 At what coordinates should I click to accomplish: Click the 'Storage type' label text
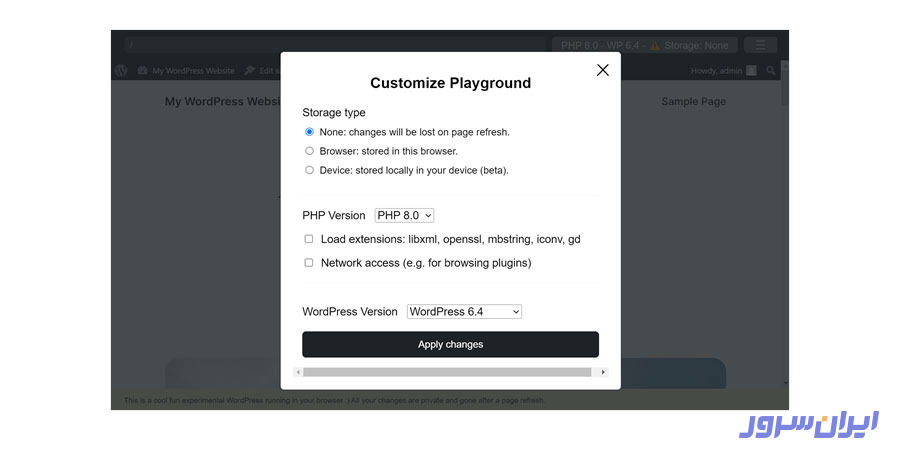334,112
